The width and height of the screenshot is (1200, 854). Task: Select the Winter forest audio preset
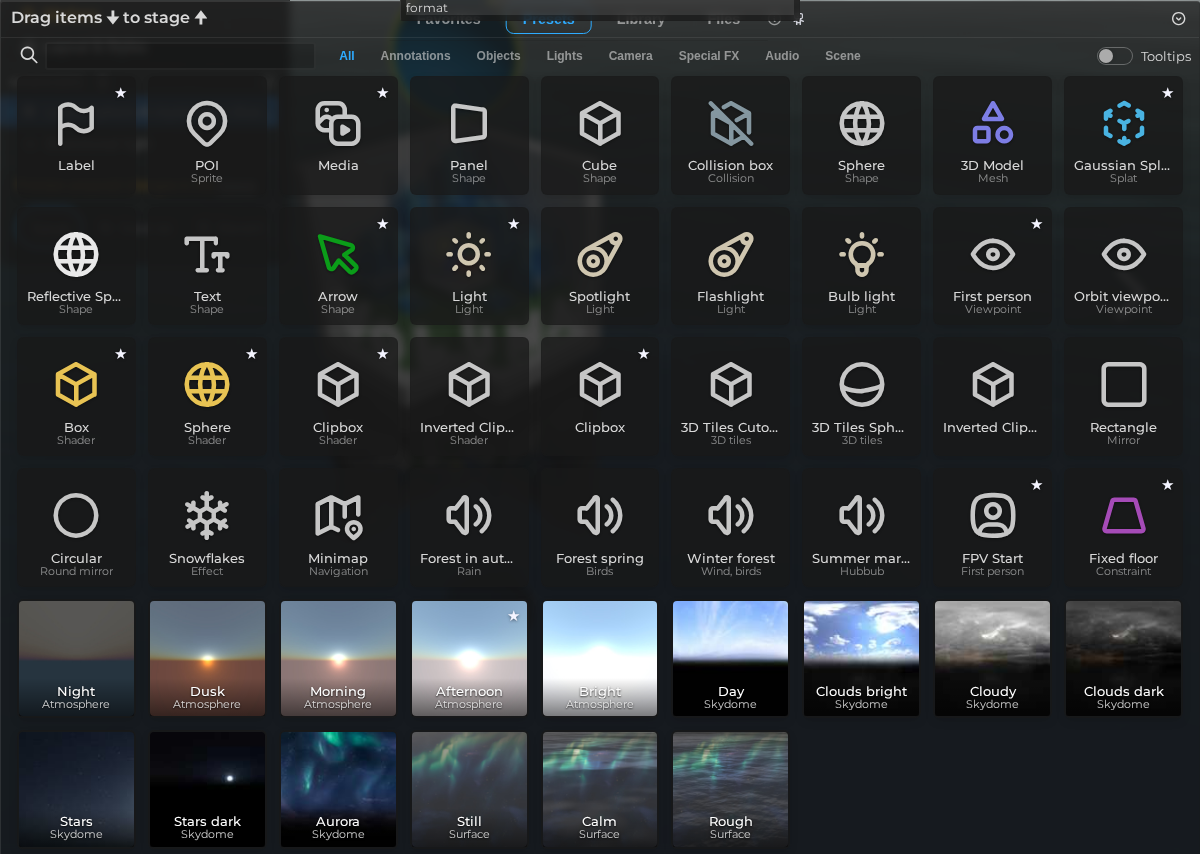point(731,528)
